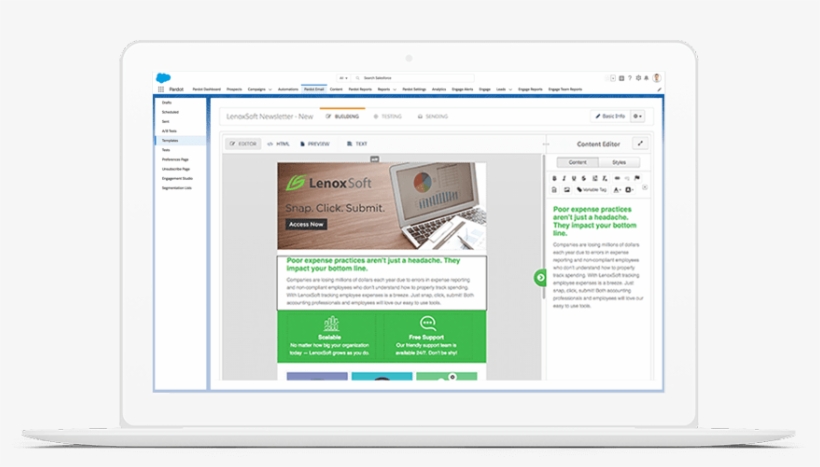Click the paste clipboard icon

pos(554,189)
